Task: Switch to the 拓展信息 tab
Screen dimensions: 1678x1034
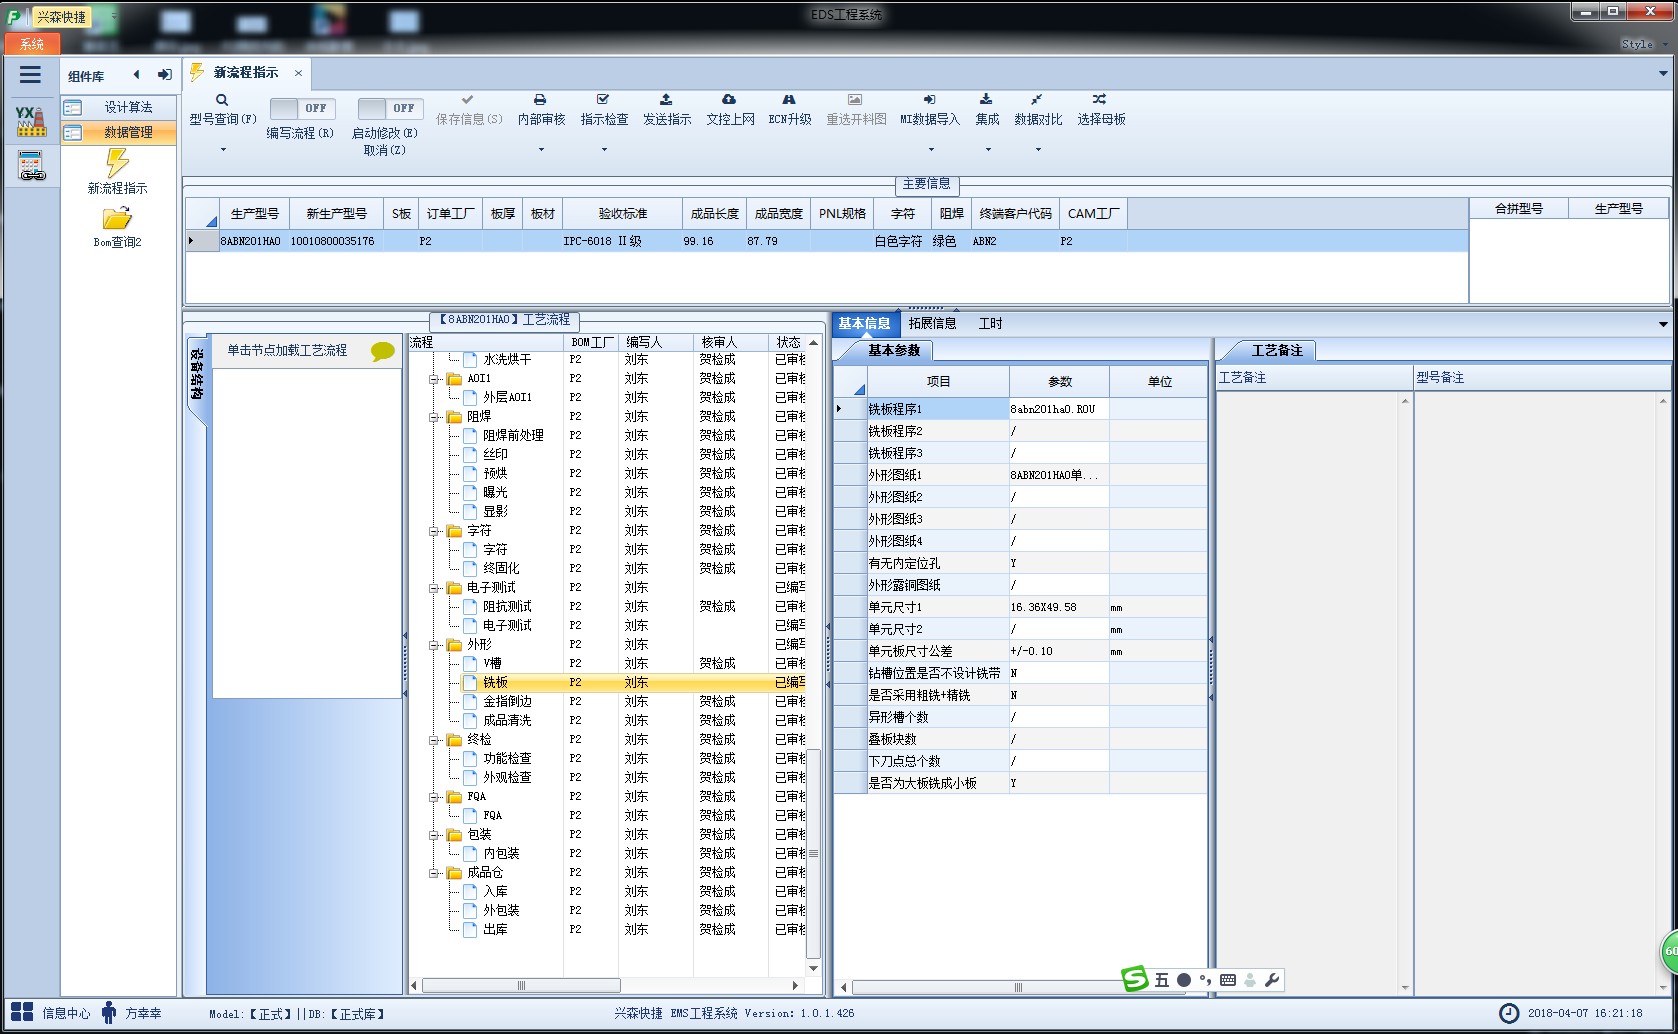Action: pyautogui.click(x=932, y=323)
